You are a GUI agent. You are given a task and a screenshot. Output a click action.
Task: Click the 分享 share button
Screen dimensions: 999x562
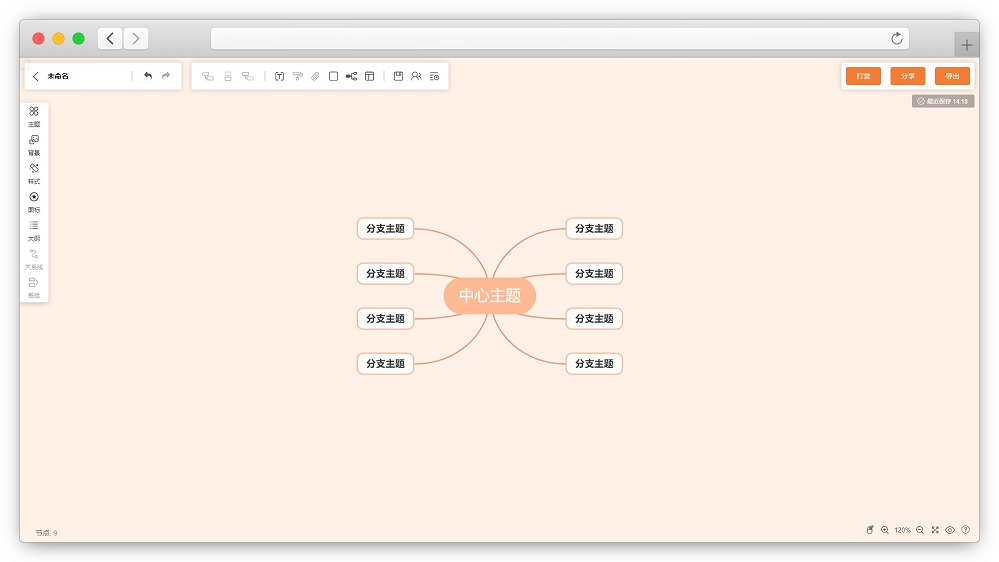(x=907, y=76)
